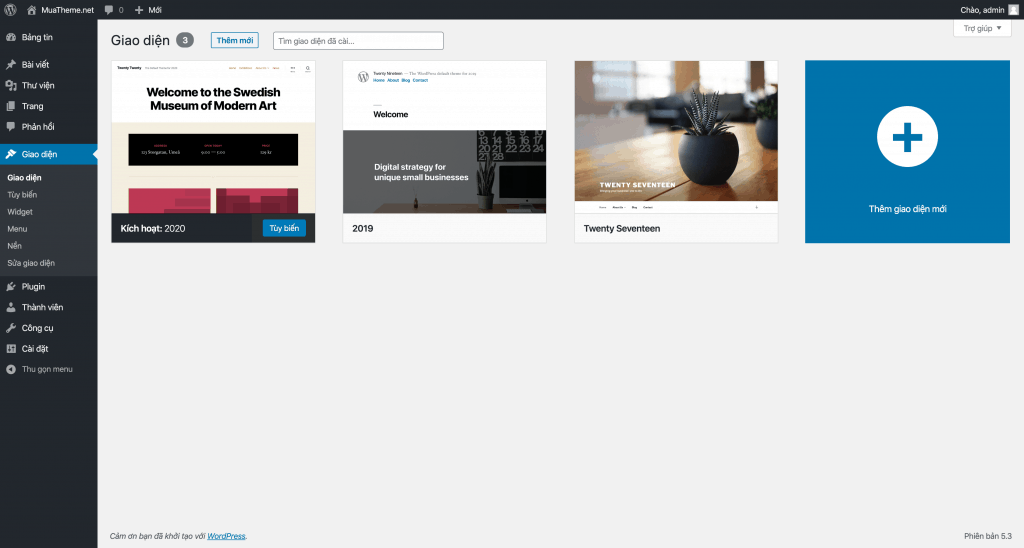Select Giao diện submenu item
The image size is (1024, 548).
pos(24,178)
